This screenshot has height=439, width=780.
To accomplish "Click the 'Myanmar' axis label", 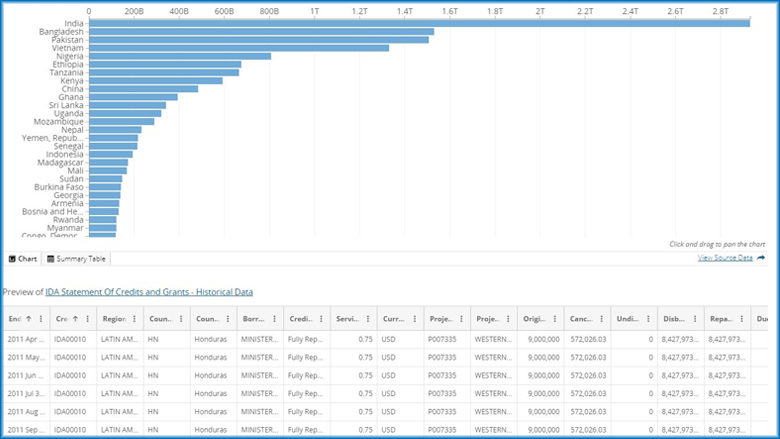I will [x=66, y=228].
